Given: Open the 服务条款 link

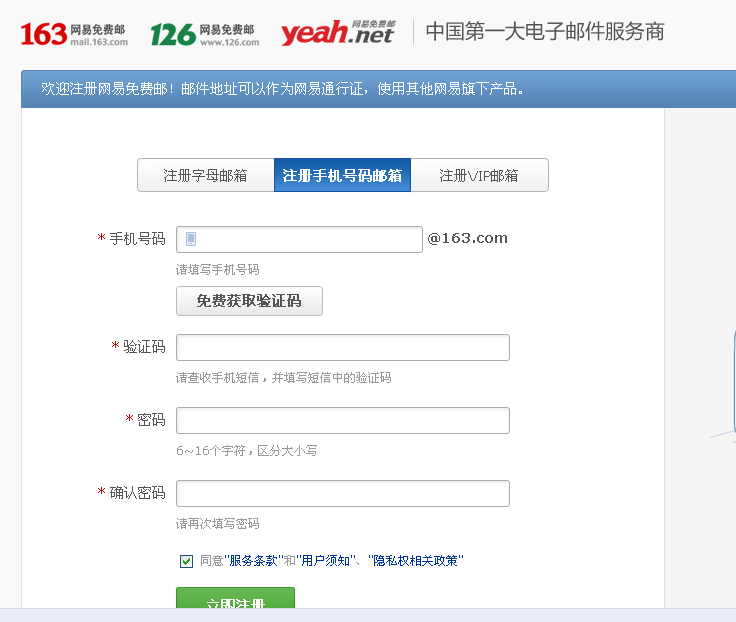Looking at the screenshot, I should pyautogui.click(x=253, y=561).
